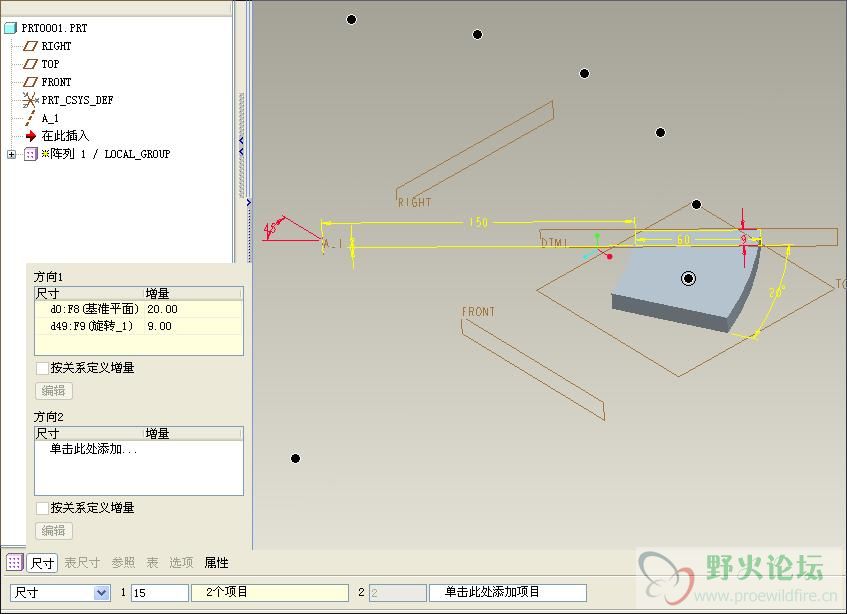Click the 20° angle dimension

[x=777, y=292]
